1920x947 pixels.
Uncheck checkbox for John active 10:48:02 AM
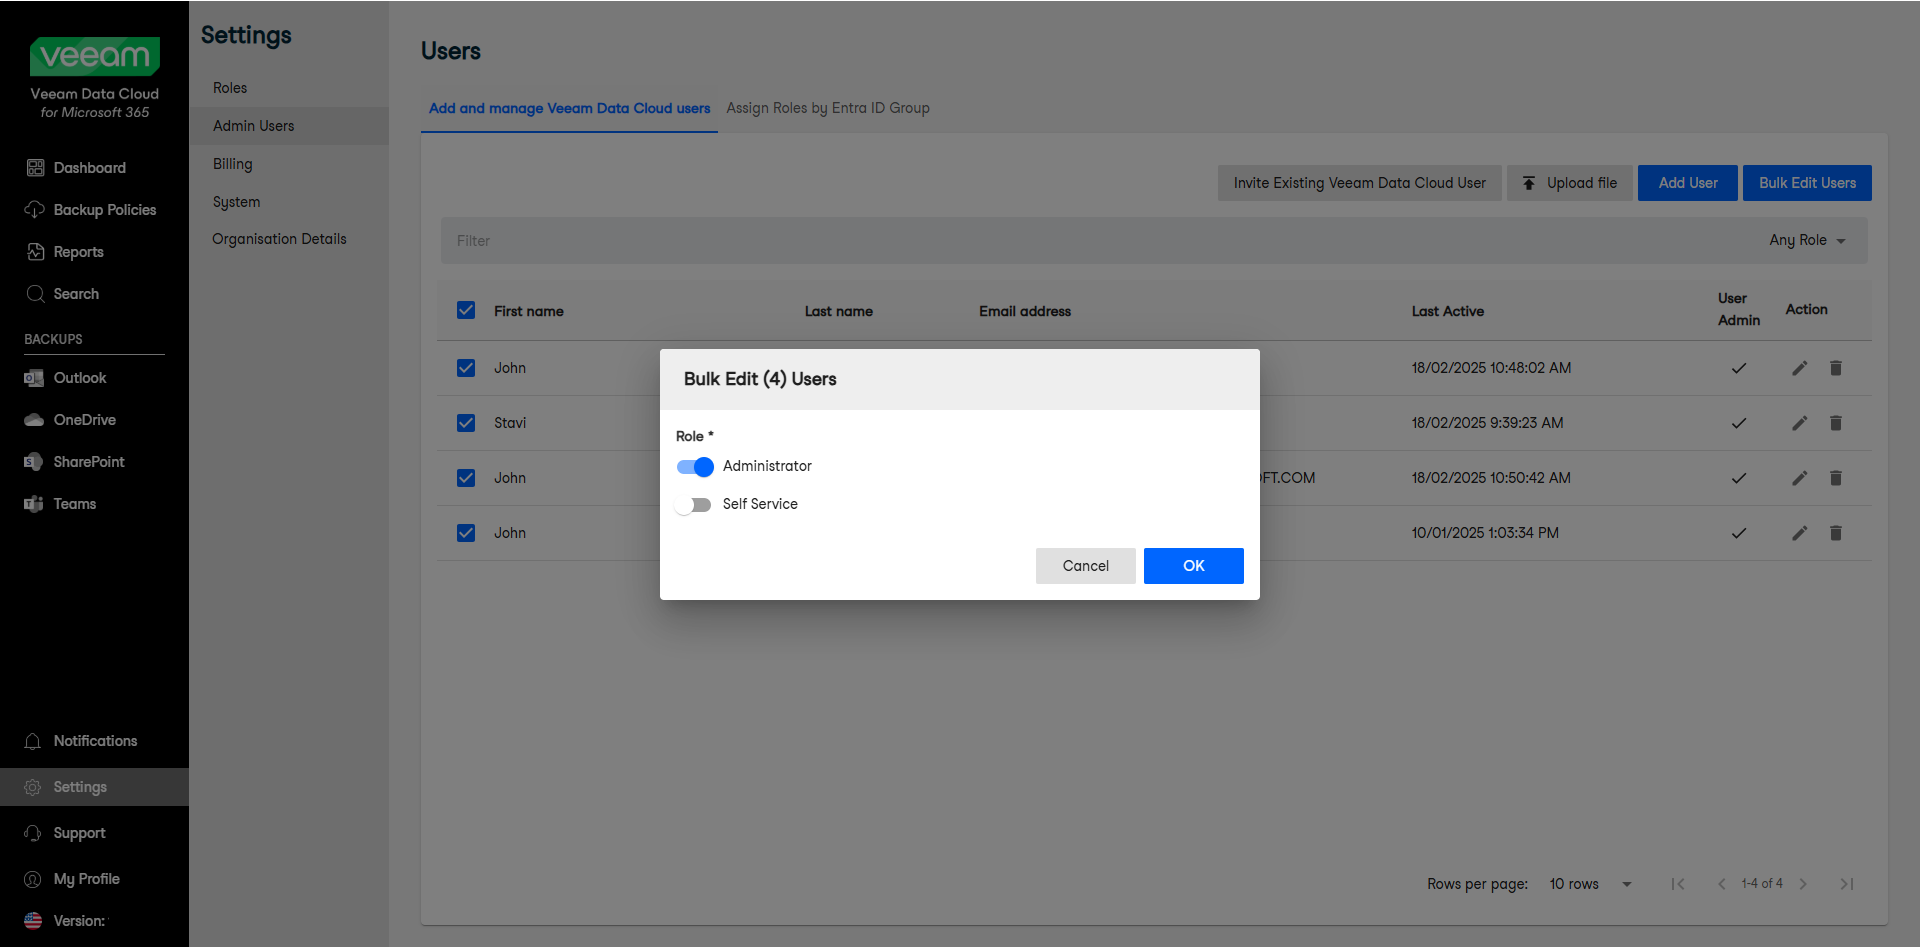pos(466,368)
